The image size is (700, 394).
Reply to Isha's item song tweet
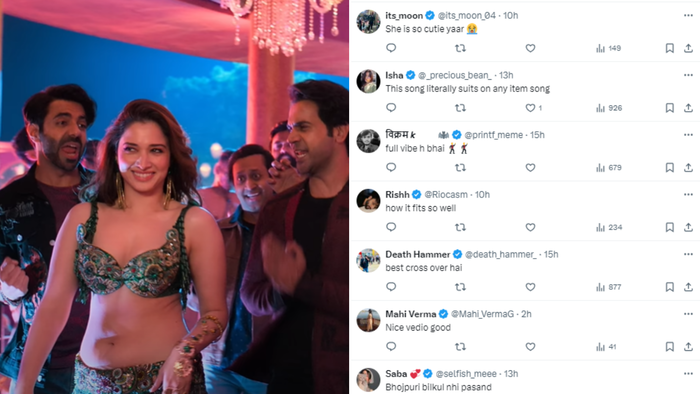(x=391, y=108)
